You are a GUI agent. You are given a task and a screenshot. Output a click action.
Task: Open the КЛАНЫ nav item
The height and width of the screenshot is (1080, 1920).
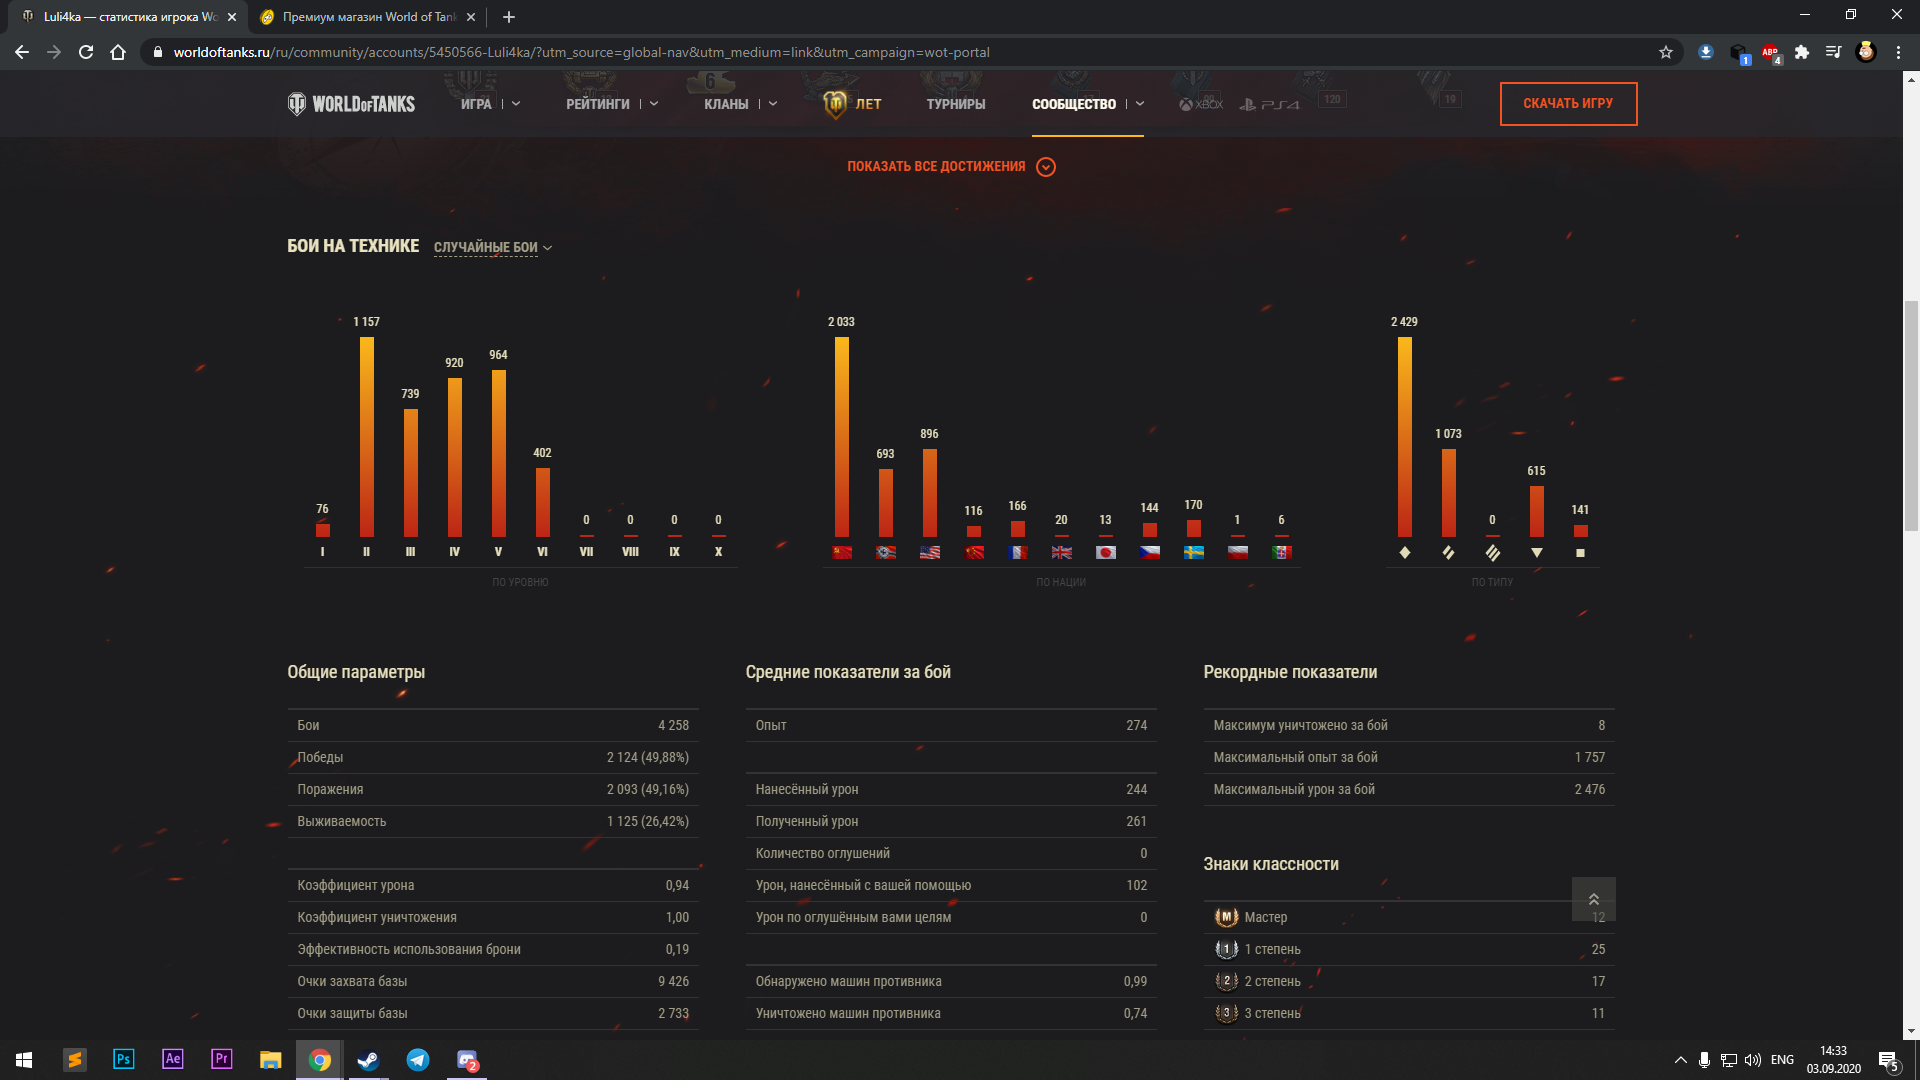(726, 104)
